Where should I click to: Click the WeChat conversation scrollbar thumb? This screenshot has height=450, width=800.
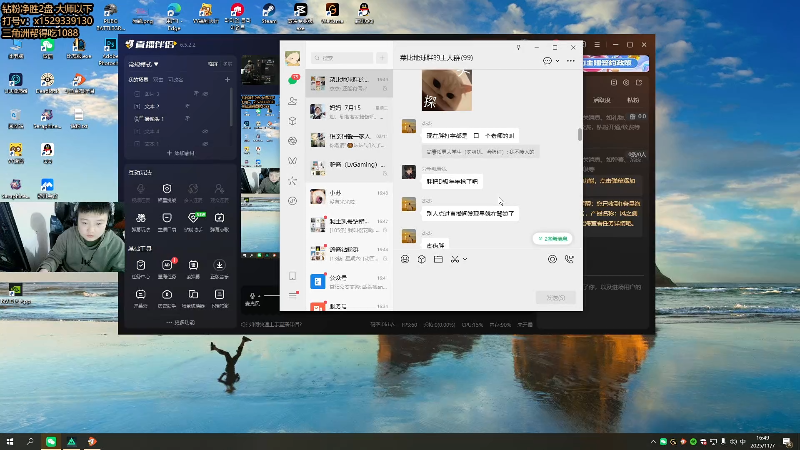tap(580, 134)
